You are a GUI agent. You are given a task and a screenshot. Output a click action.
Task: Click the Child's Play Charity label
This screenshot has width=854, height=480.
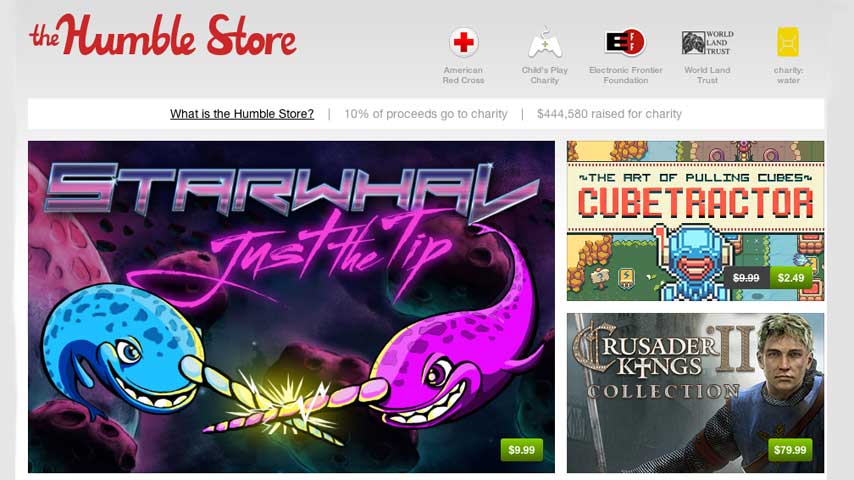point(545,75)
